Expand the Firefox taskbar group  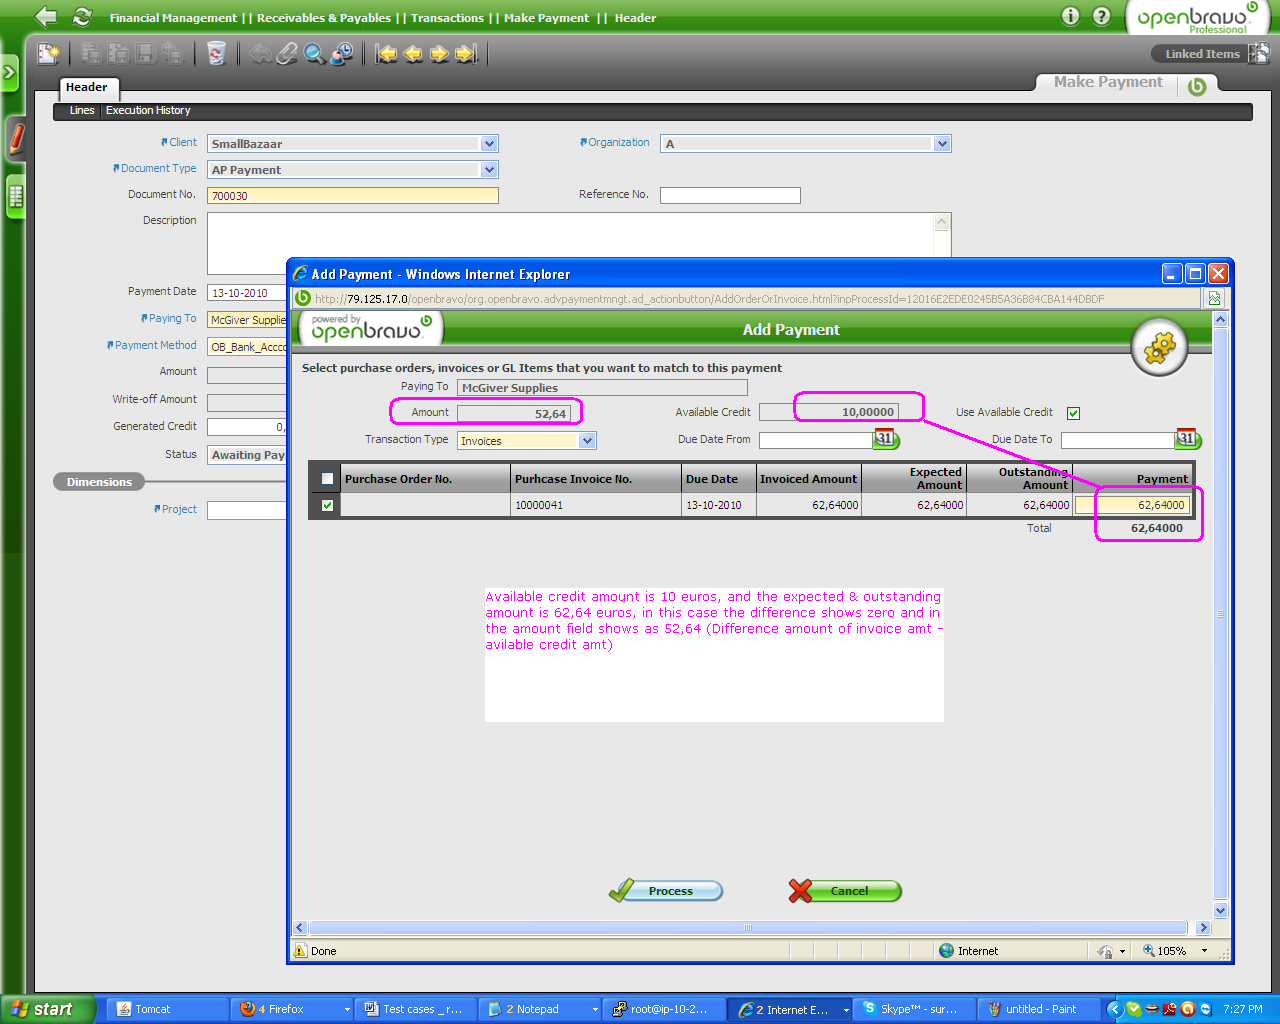(x=348, y=1010)
